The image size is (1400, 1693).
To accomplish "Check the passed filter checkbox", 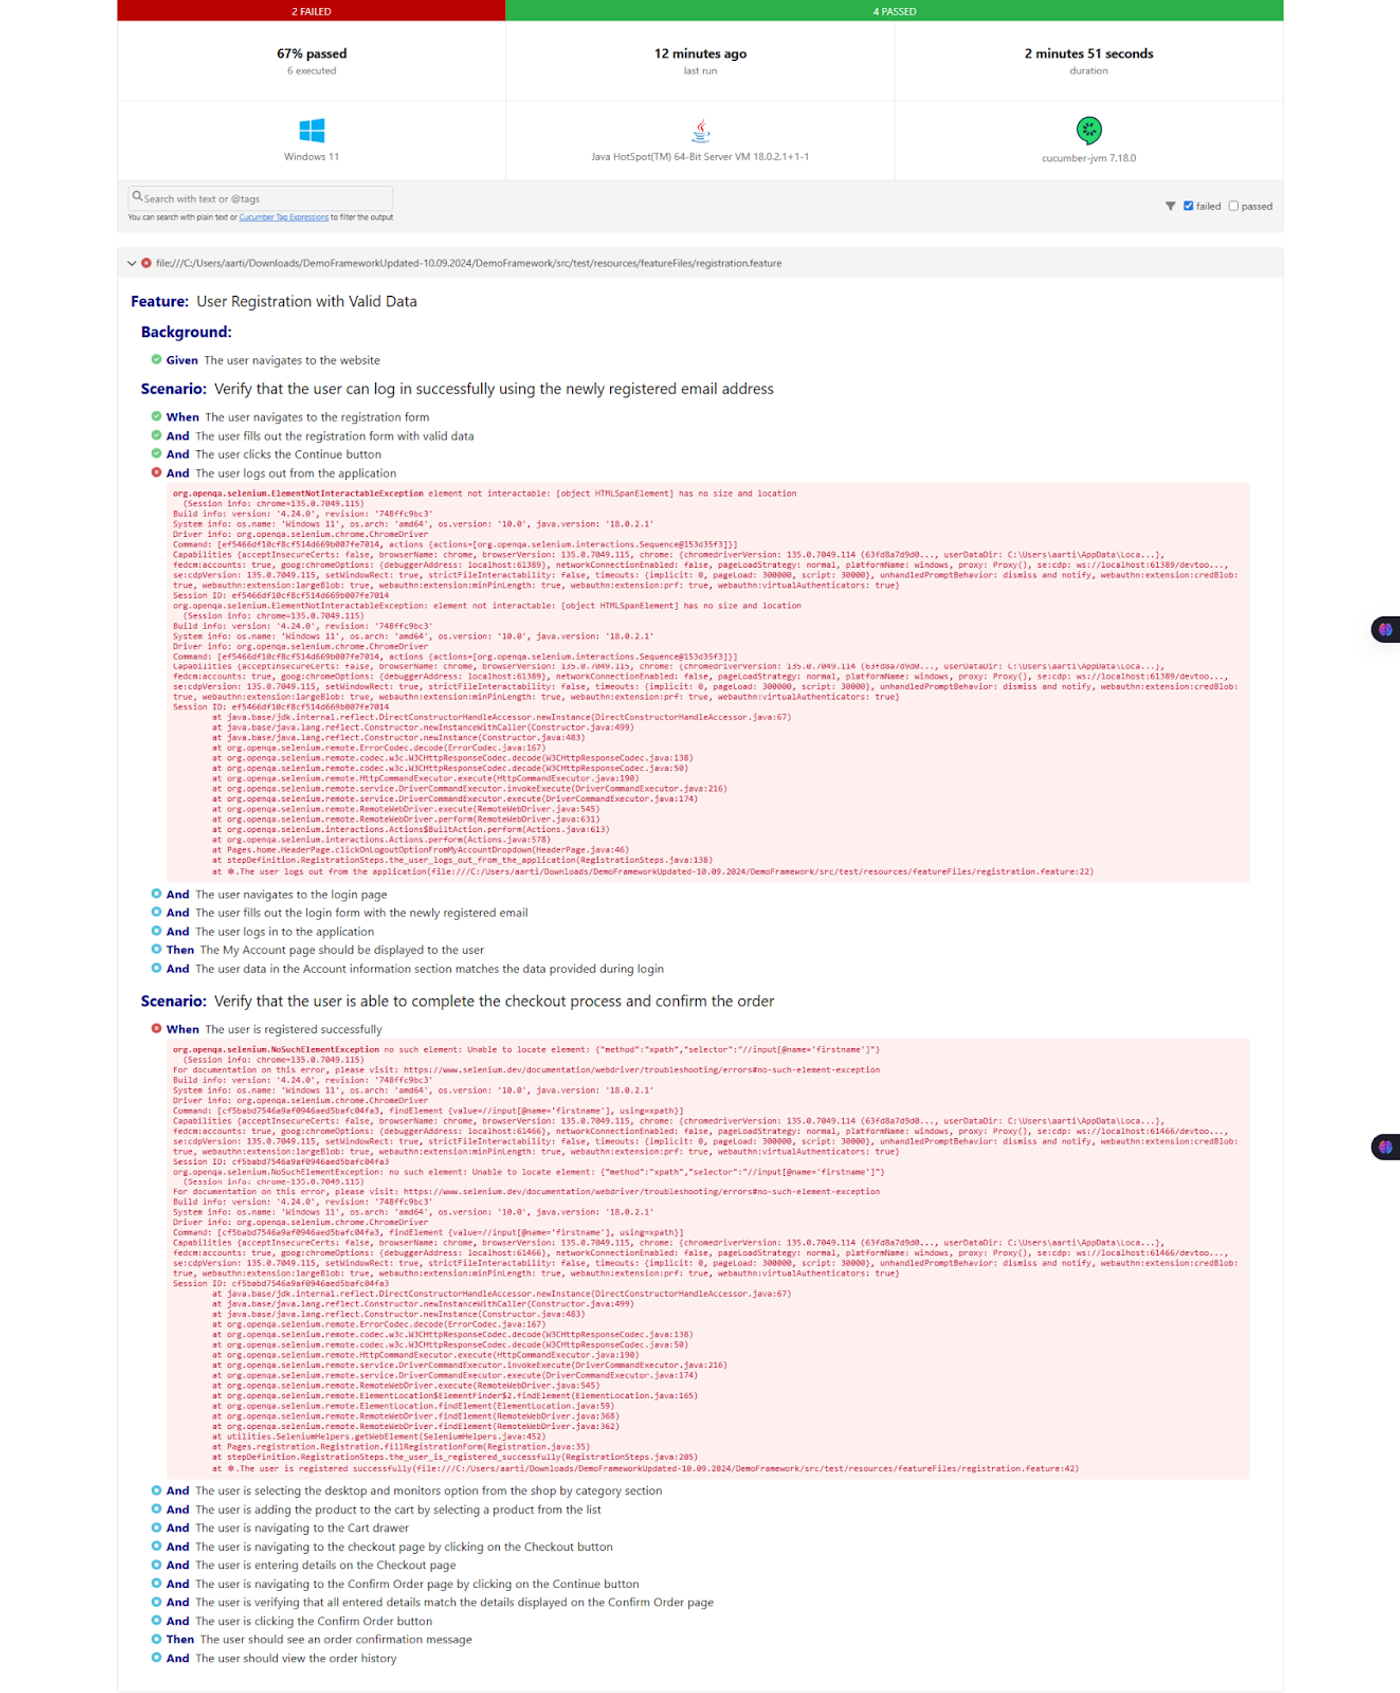I will tap(1233, 206).
